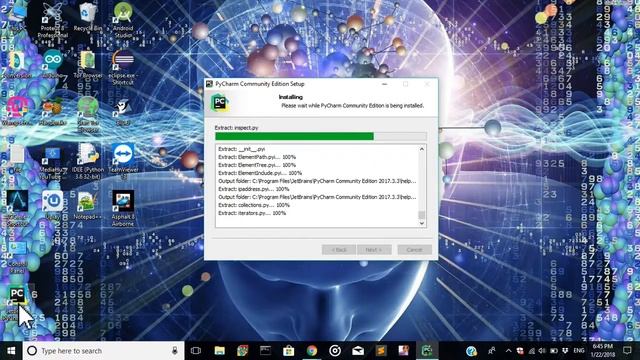This screenshot has height=360, width=640.
Task: Open the Tor Browser desktop icon
Action: [88, 64]
